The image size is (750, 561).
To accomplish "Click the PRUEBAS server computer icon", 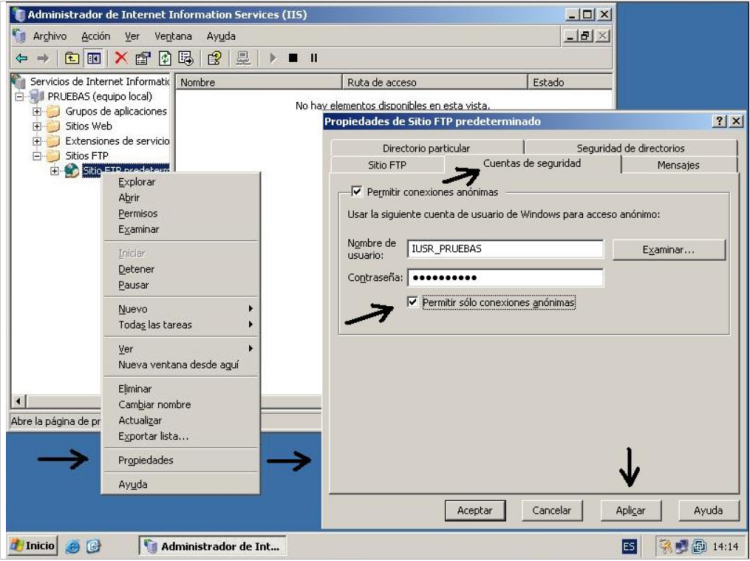I will click(36, 96).
